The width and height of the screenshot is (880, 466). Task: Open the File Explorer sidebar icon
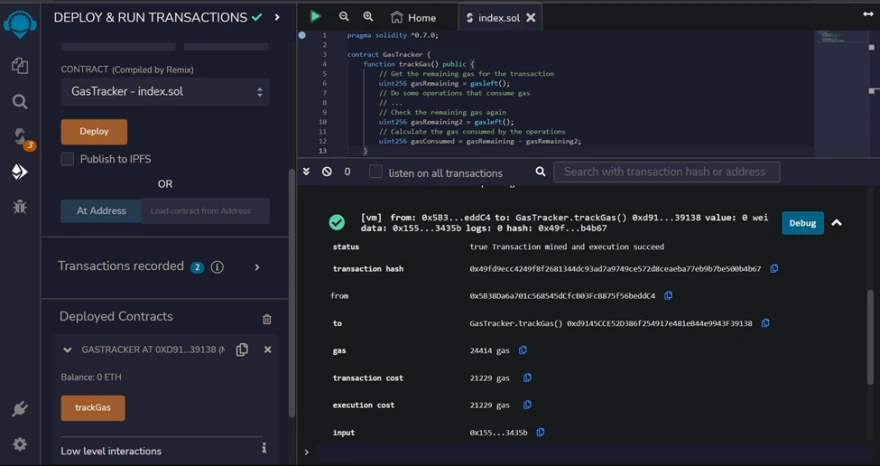[x=20, y=66]
